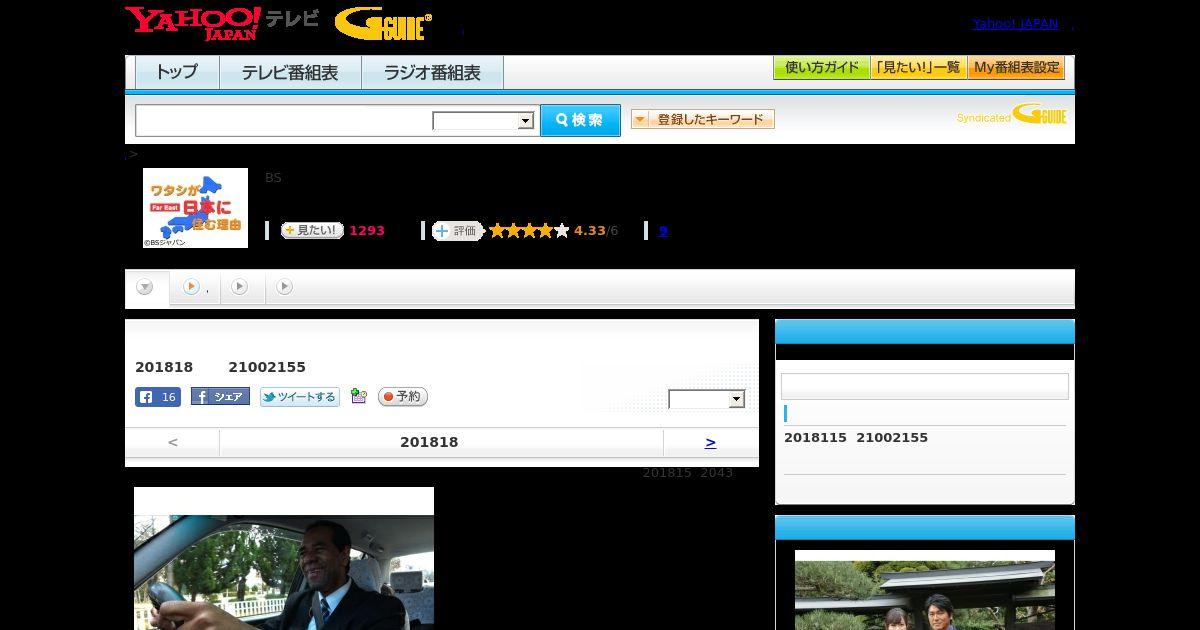Open the dropdown next to search box
The height and width of the screenshot is (630, 1200).
(483, 121)
